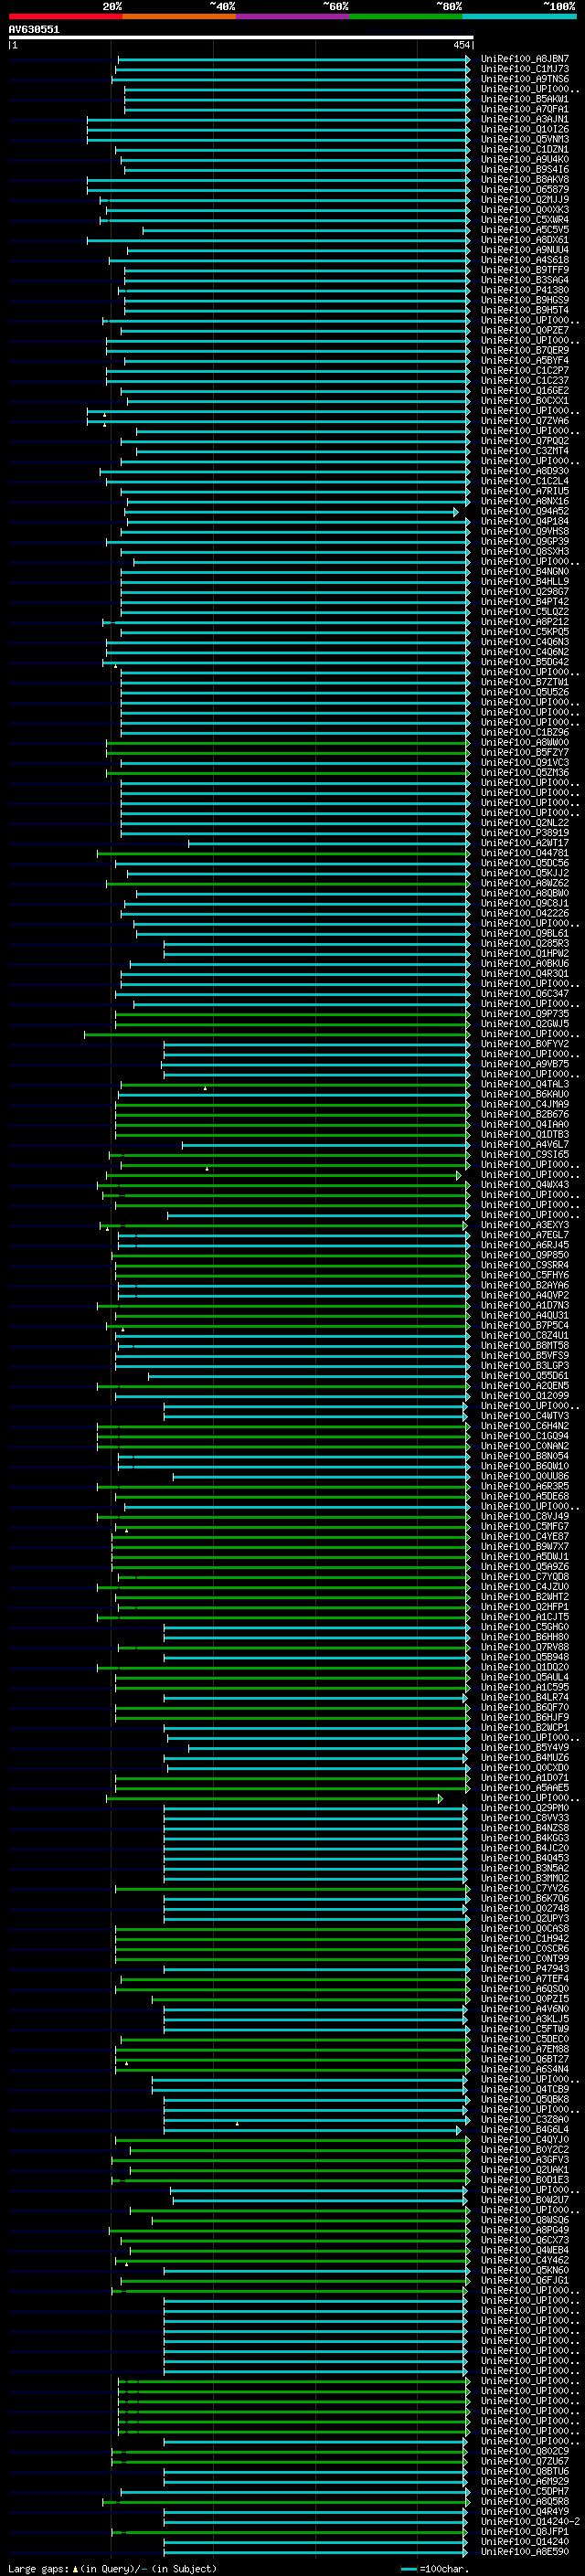This screenshot has width=585, height=2576.
Task: Select hit label UniRef100_A5BYF4
Action: [x=525, y=361]
